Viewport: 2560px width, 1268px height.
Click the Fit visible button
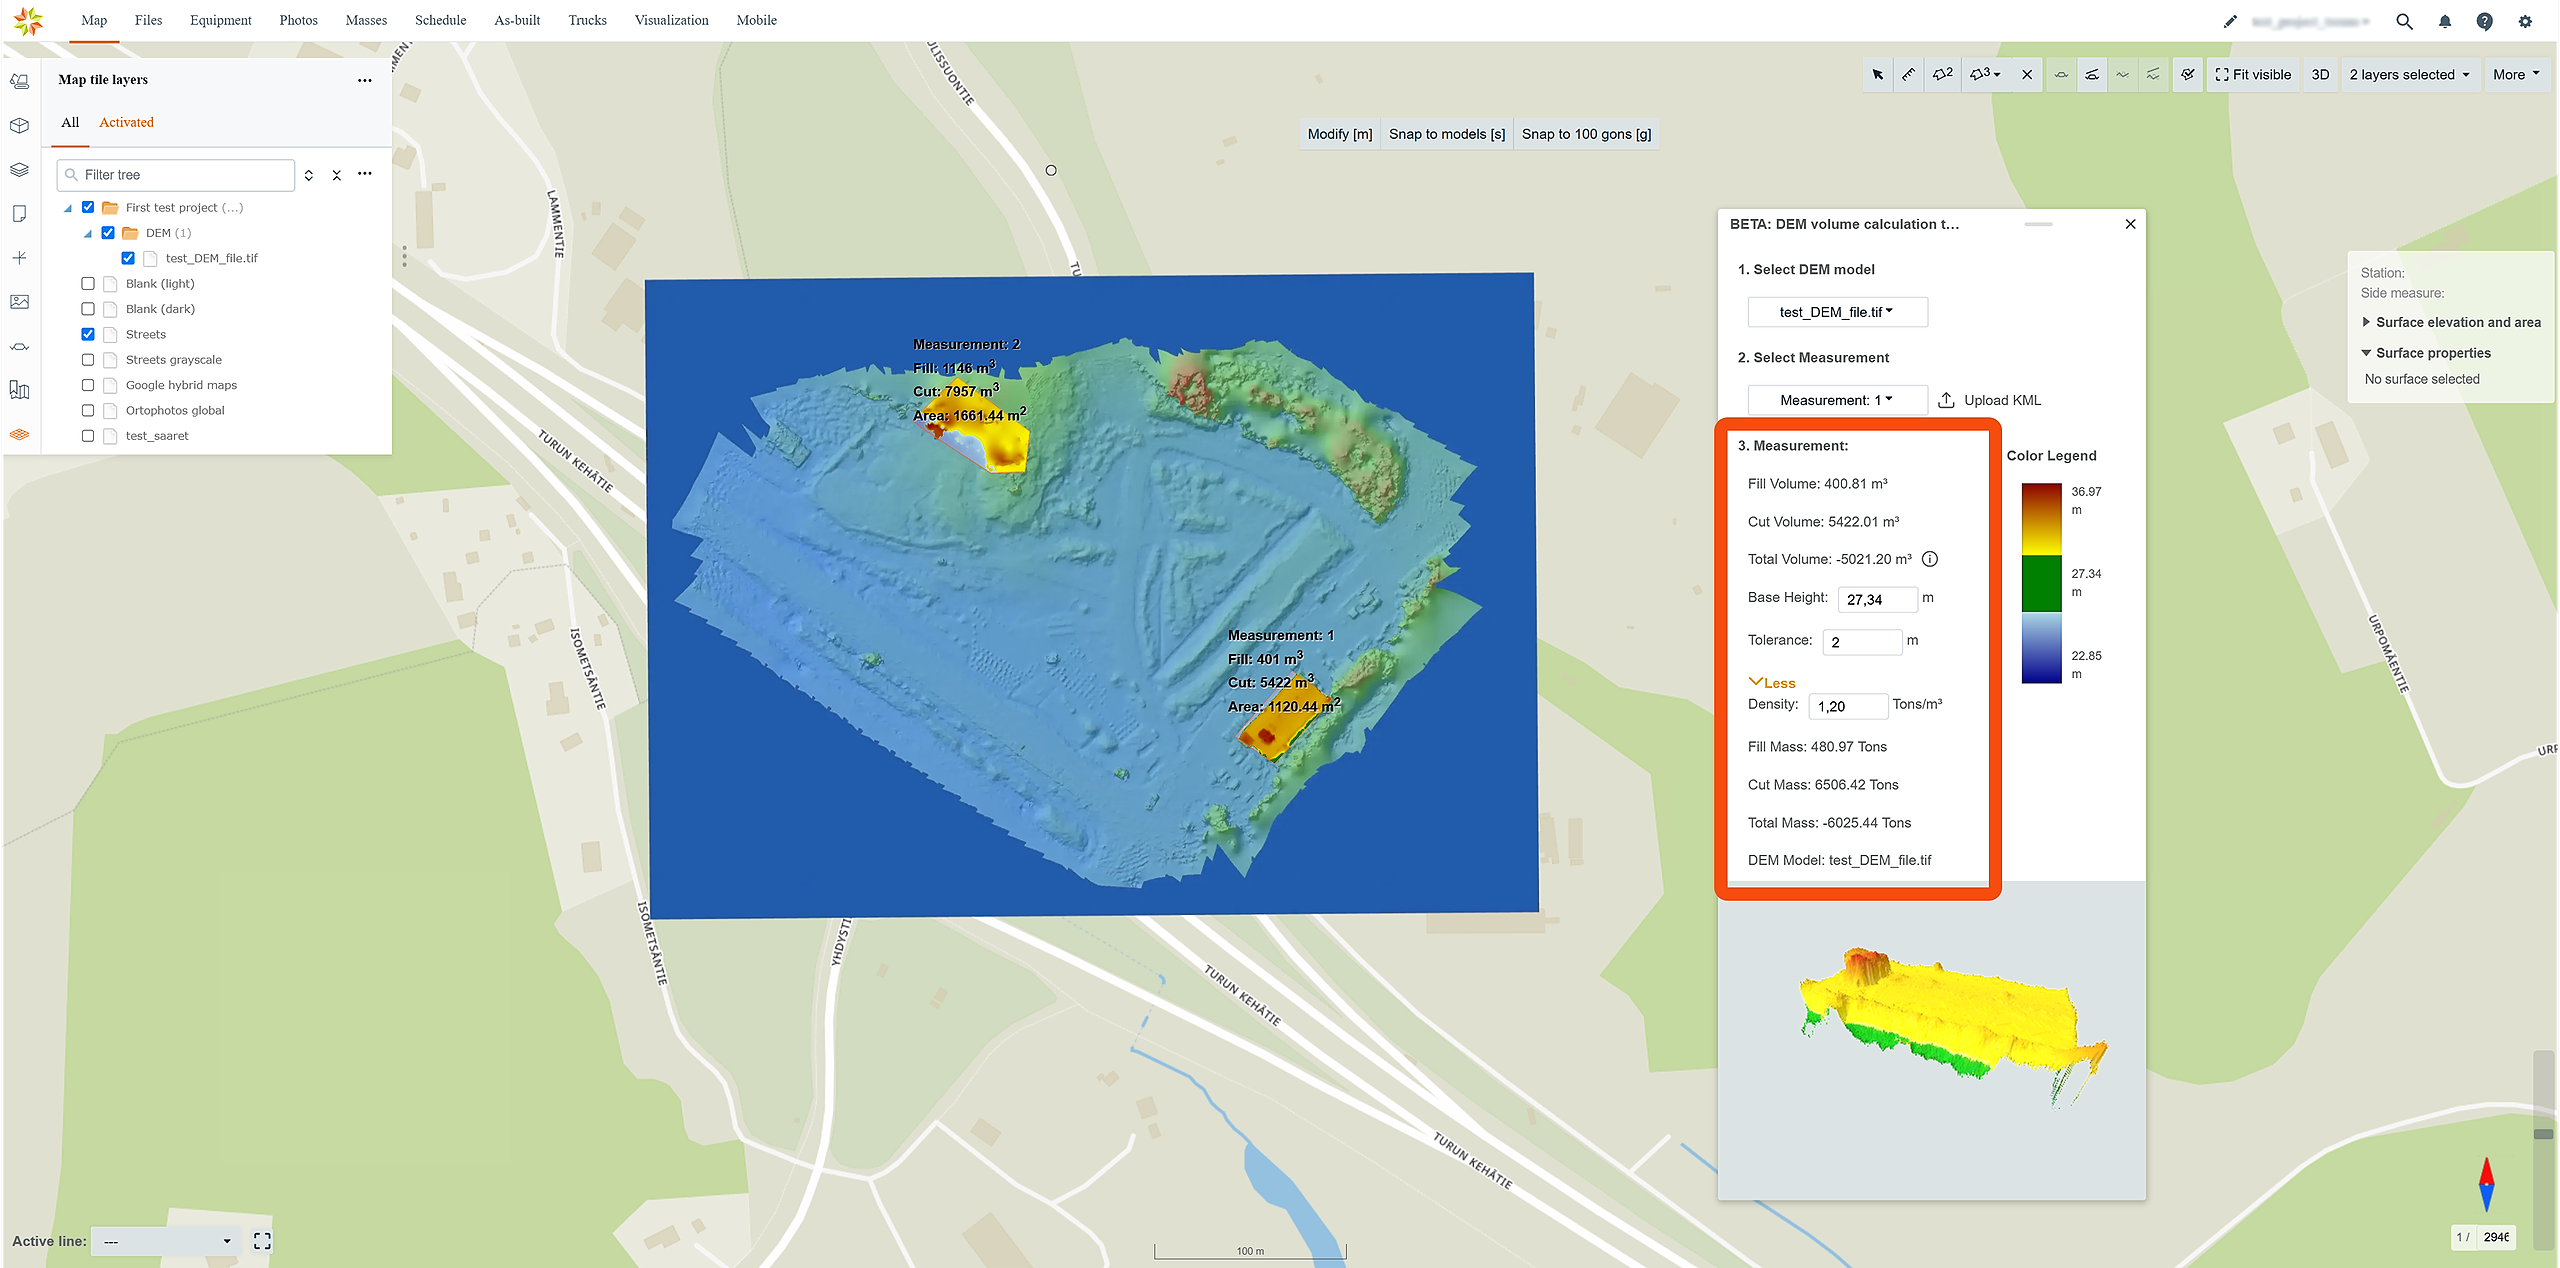2253,75
